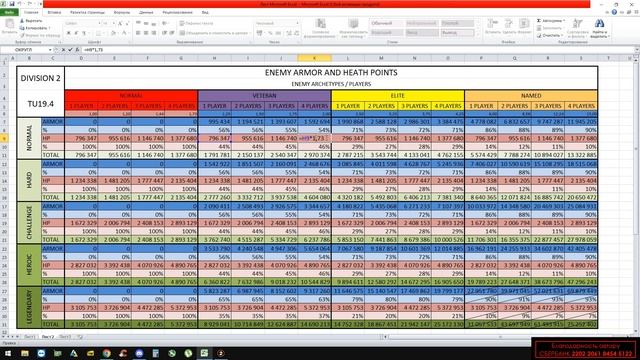Image resolution: width=640 pixels, height=360 pixels.
Task: Open Sort and Filter button
Action: [x=578, y=29]
